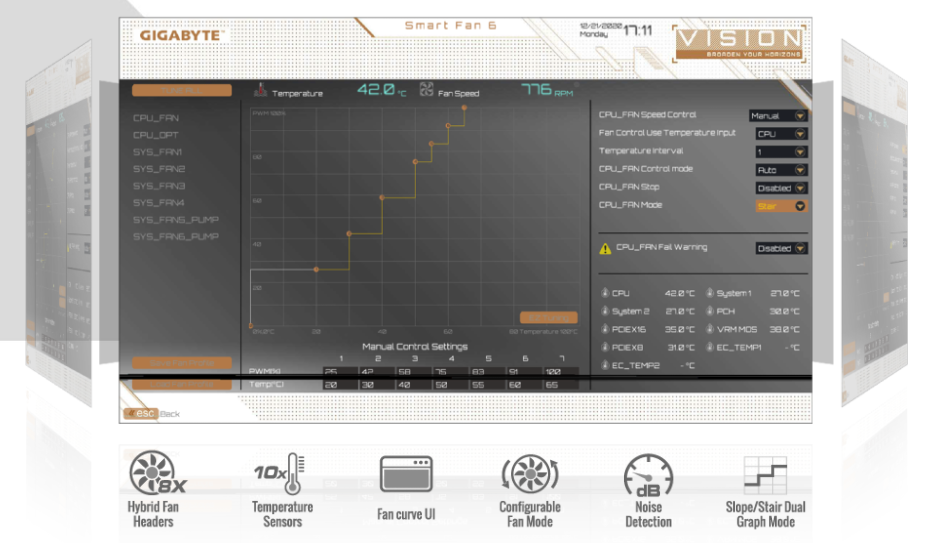The width and height of the screenshot is (933, 543).
Task: Click the 10x Temperature Sensors icon
Action: coord(280,473)
